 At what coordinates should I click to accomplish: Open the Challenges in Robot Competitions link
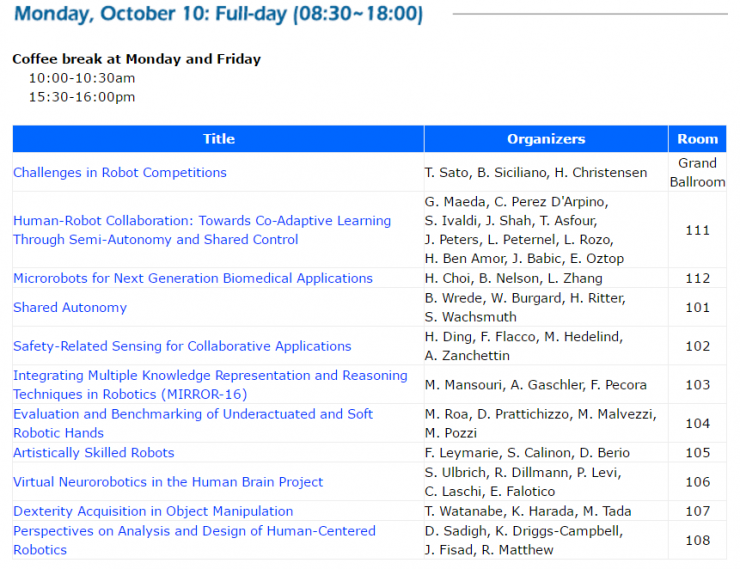(x=120, y=173)
